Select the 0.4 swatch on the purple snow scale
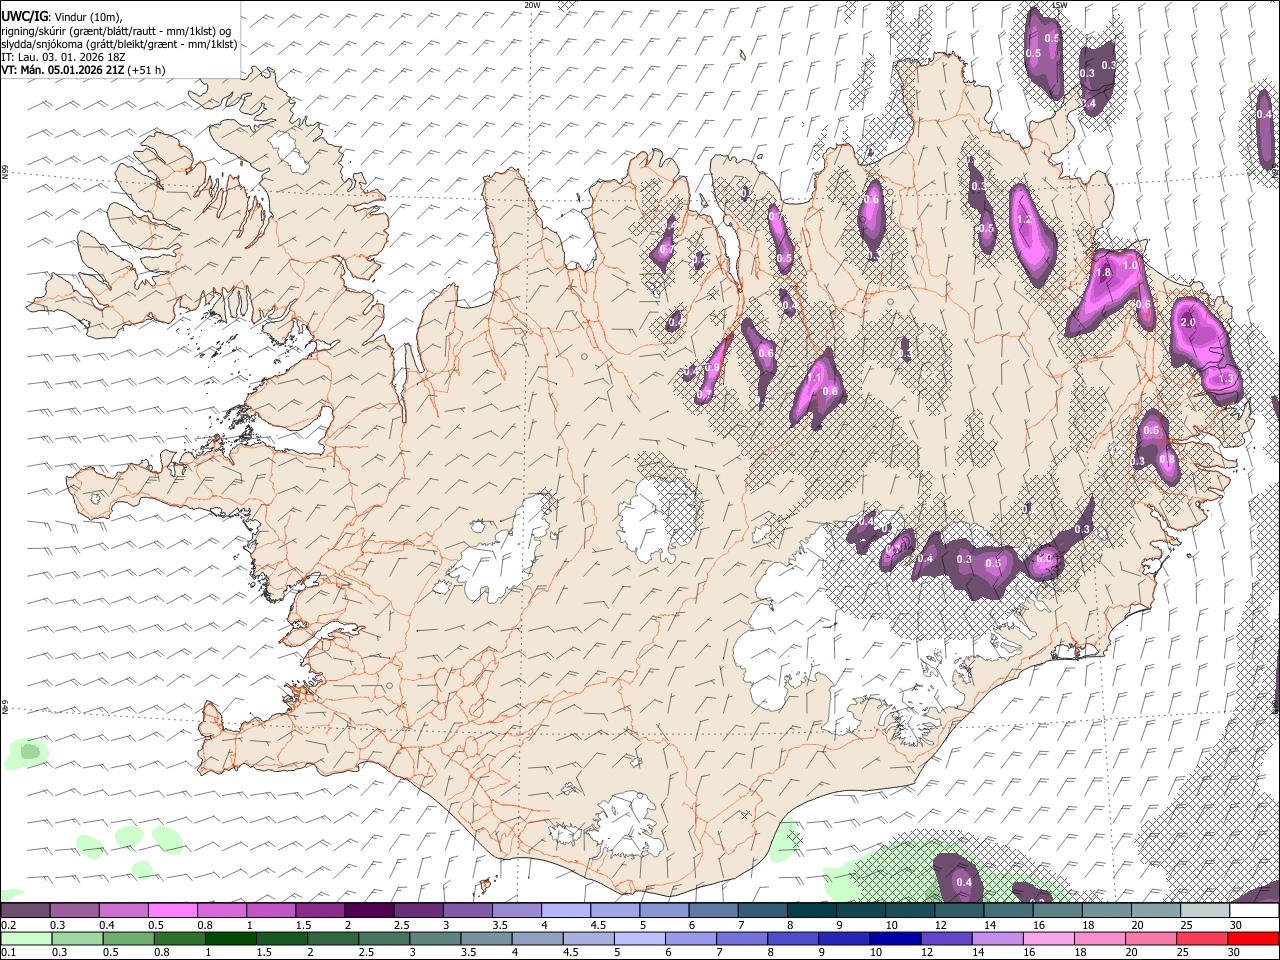This screenshot has width=1280, height=960. coord(123,911)
